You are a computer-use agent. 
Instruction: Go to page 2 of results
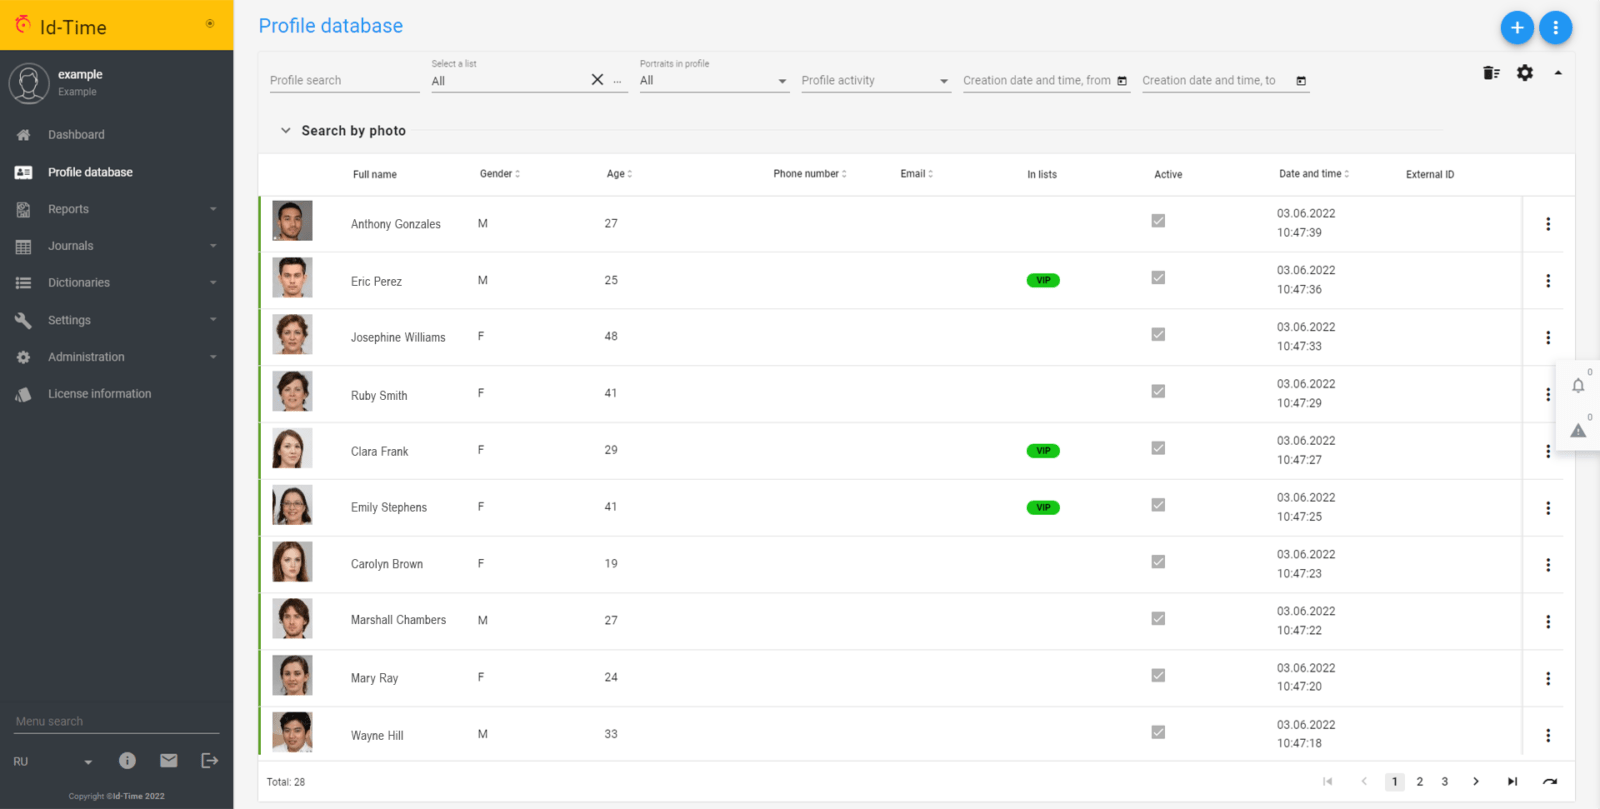pyautogui.click(x=1419, y=782)
